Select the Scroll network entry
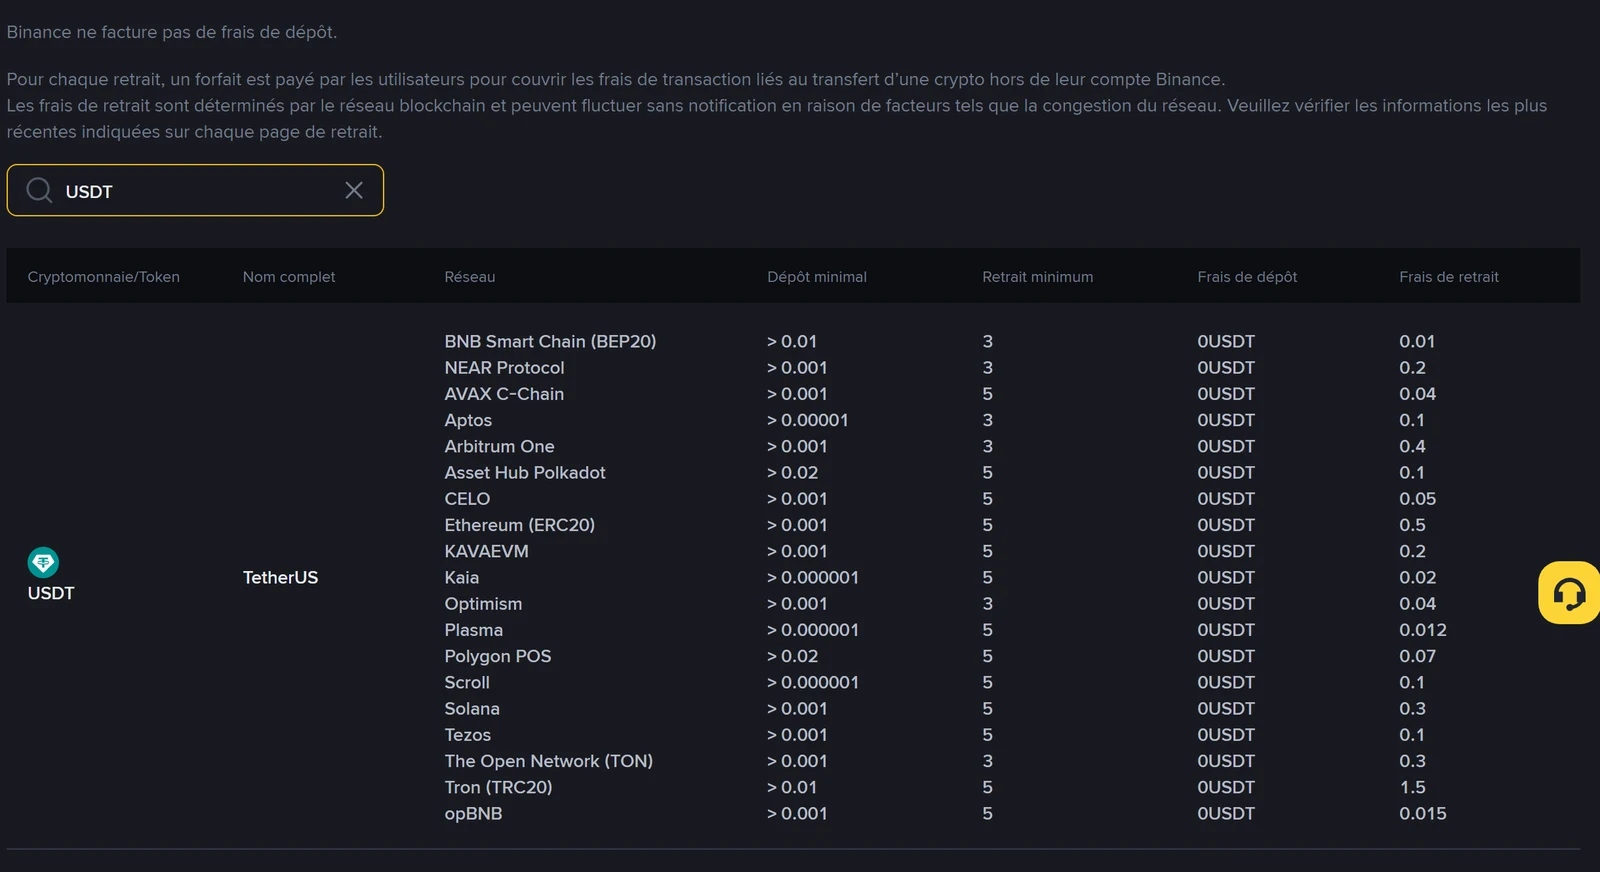This screenshot has width=1600, height=872. pyautogui.click(x=467, y=682)
